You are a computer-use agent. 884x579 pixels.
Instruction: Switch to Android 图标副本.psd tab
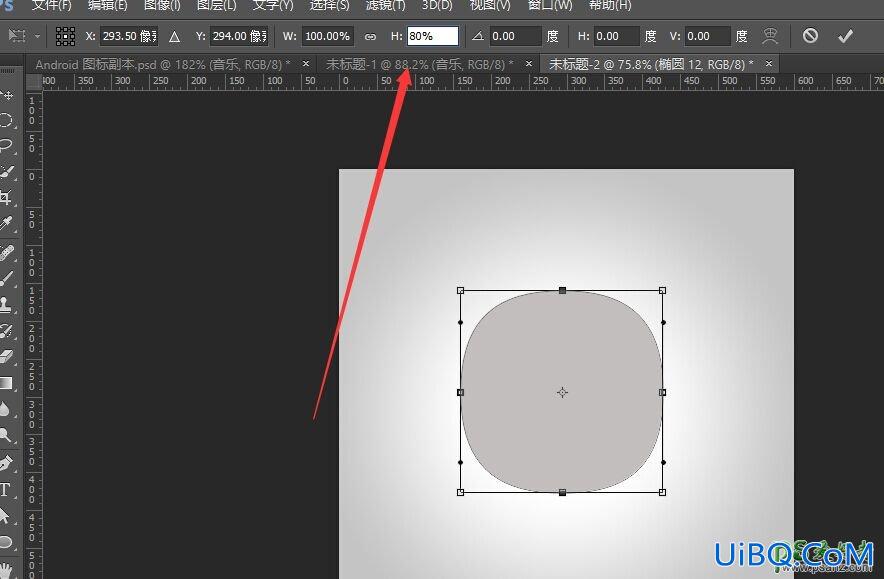tap(162, 64)
